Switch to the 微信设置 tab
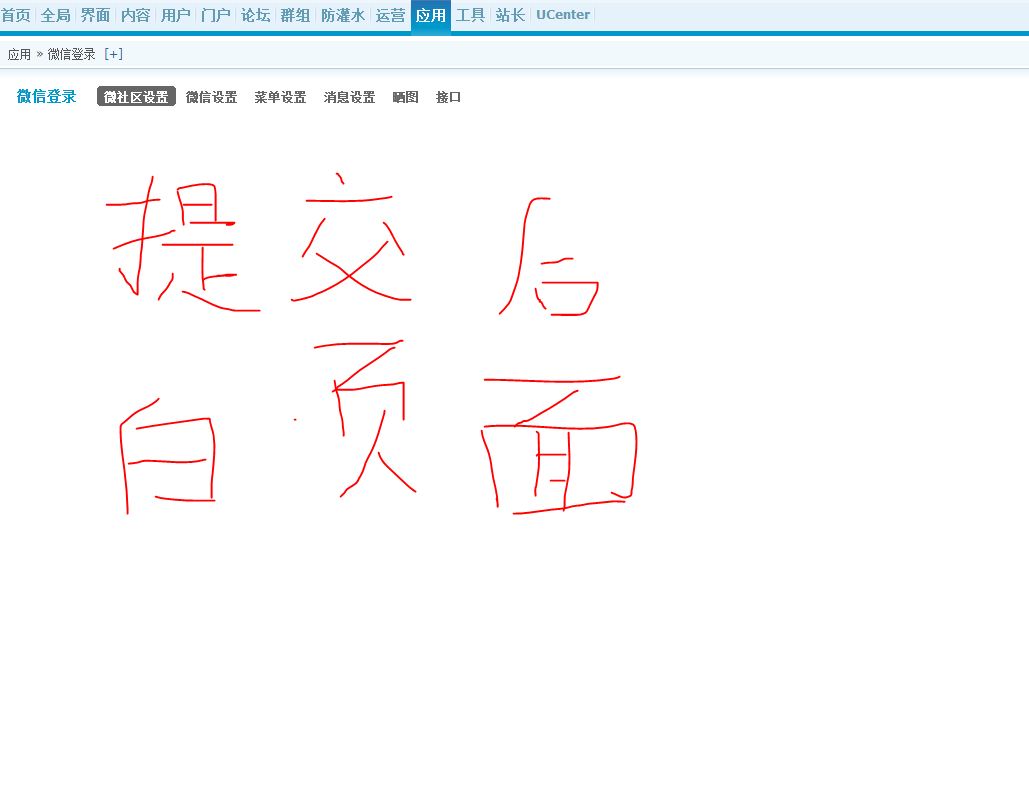 (x=211, y=97)
